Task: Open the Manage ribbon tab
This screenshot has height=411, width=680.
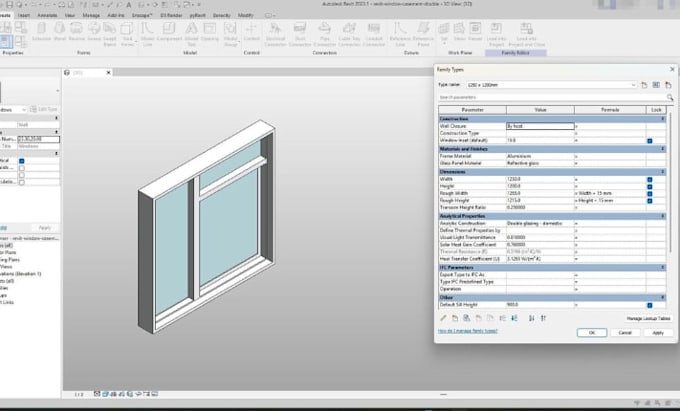Action: tap(91, 15)
